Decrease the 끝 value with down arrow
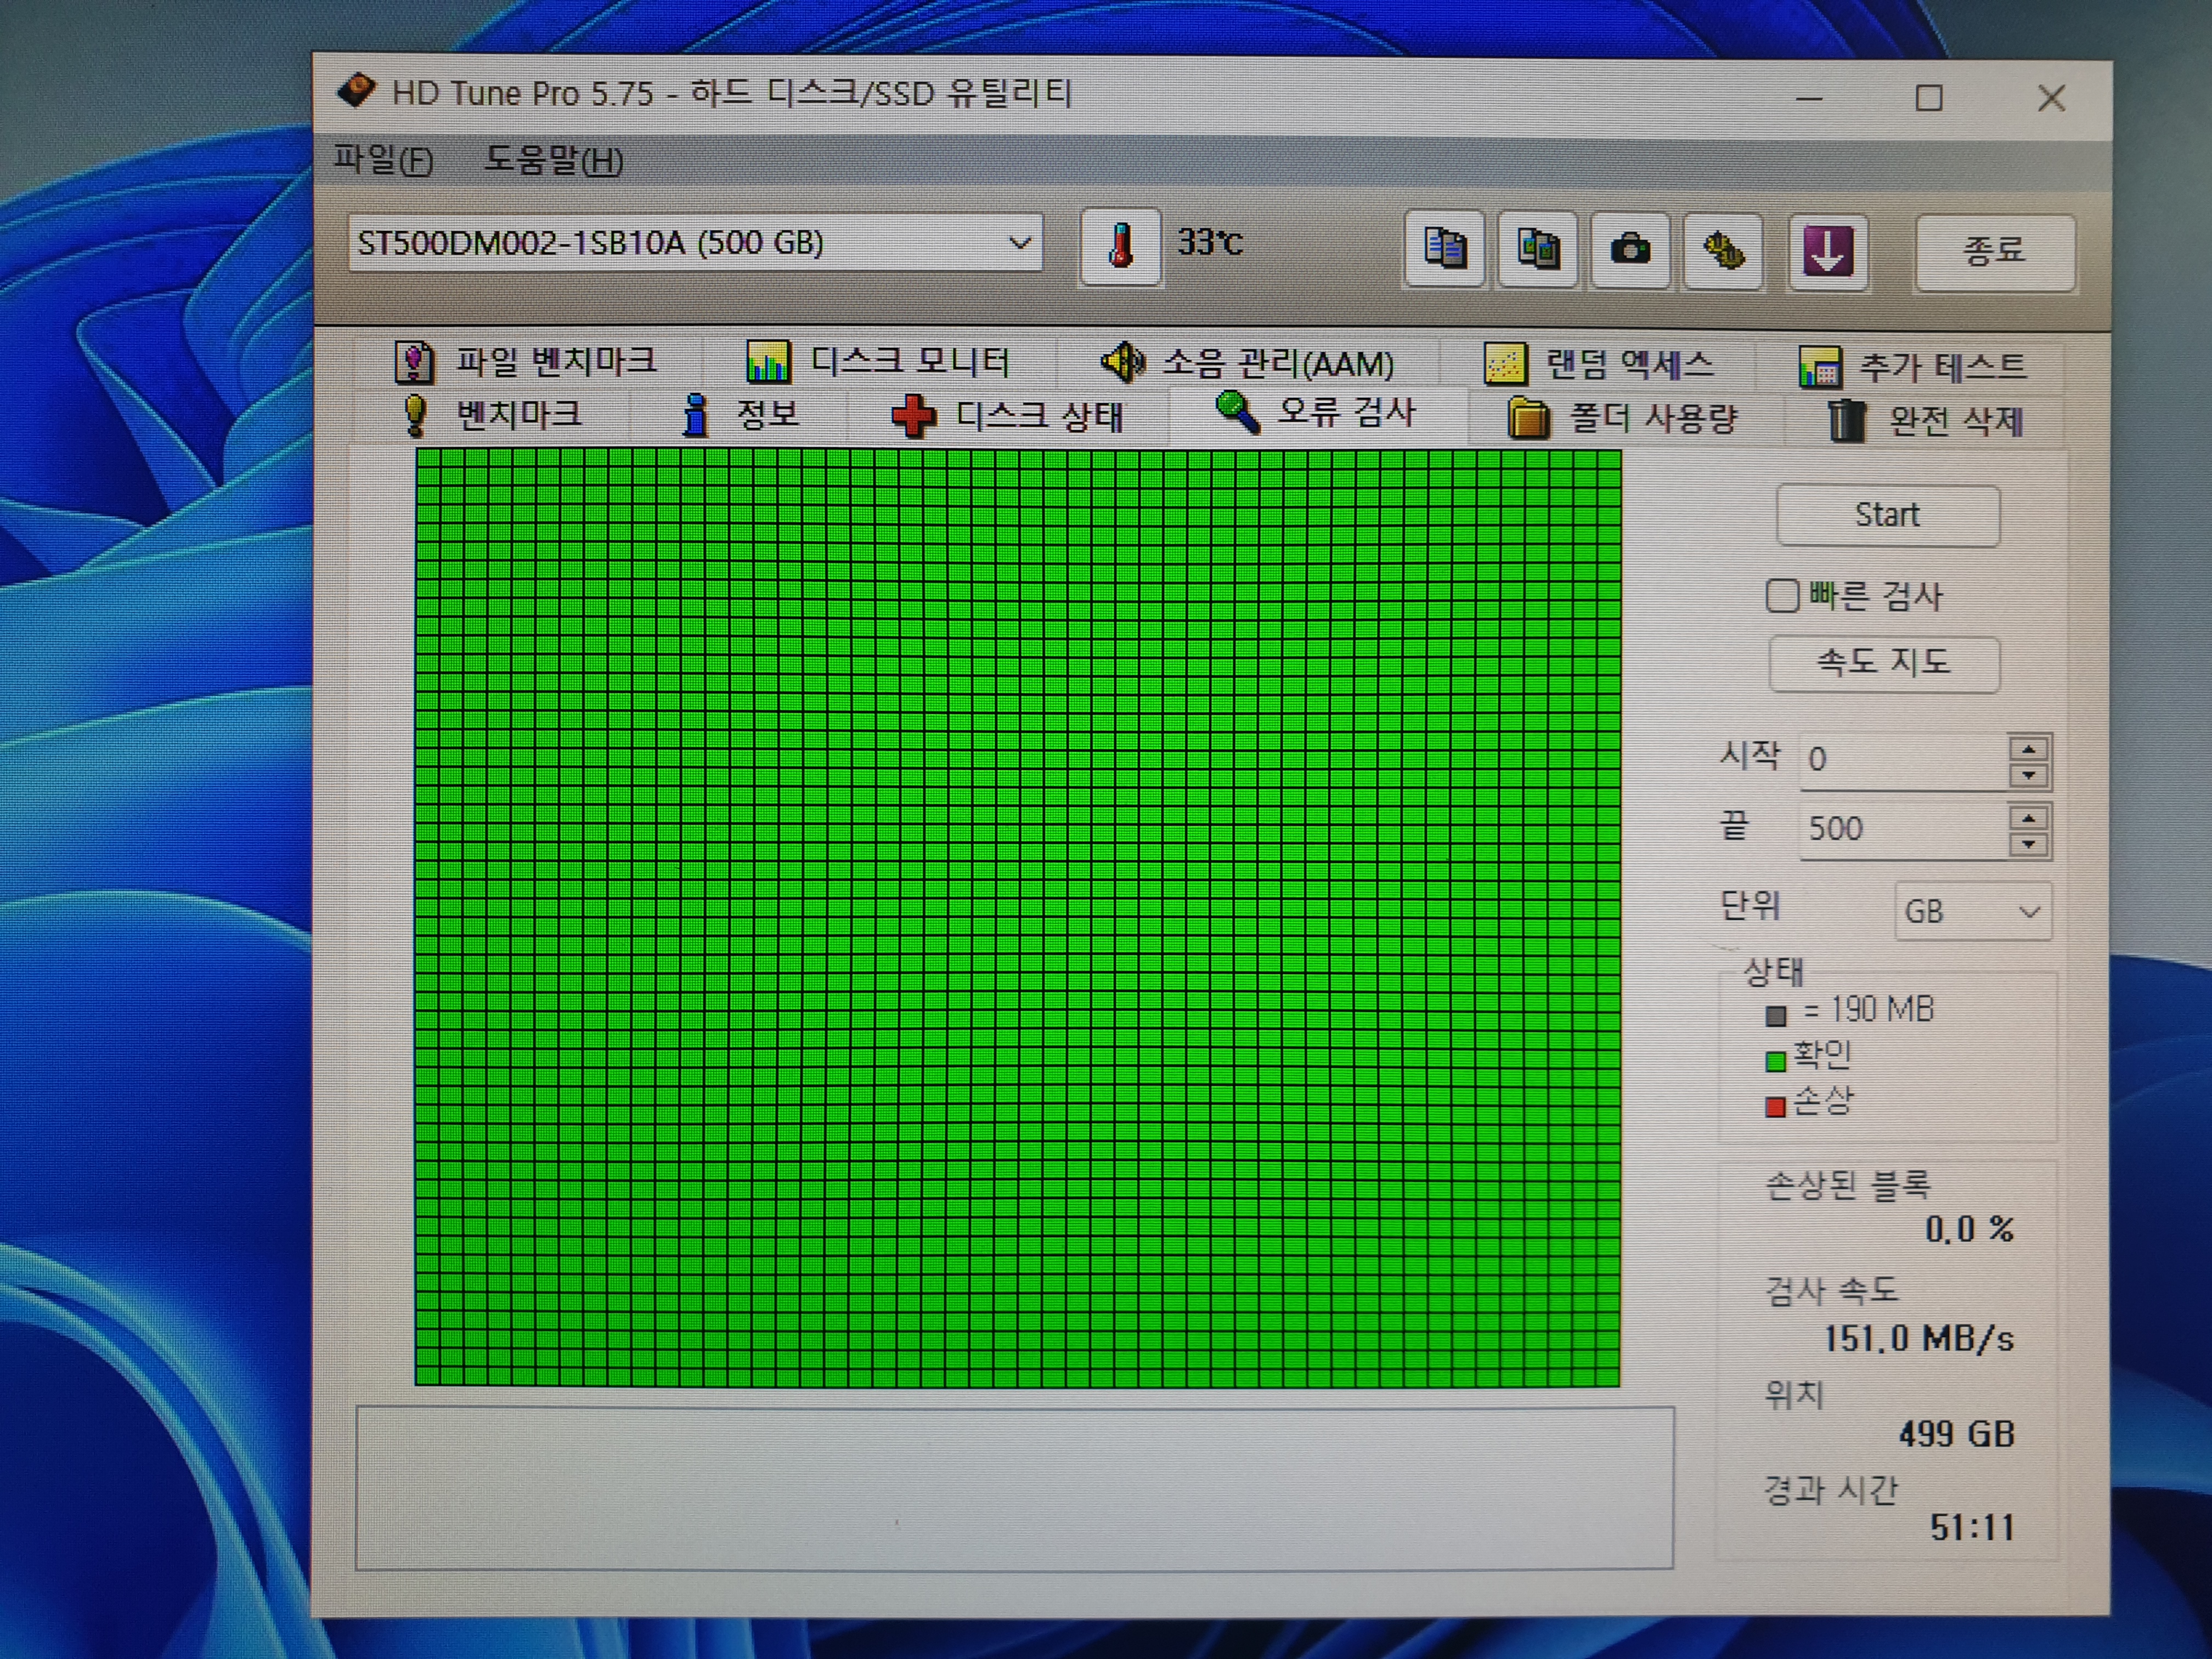The height and width of the screenshot is (1659, 2212). [x=2028, y=845]
